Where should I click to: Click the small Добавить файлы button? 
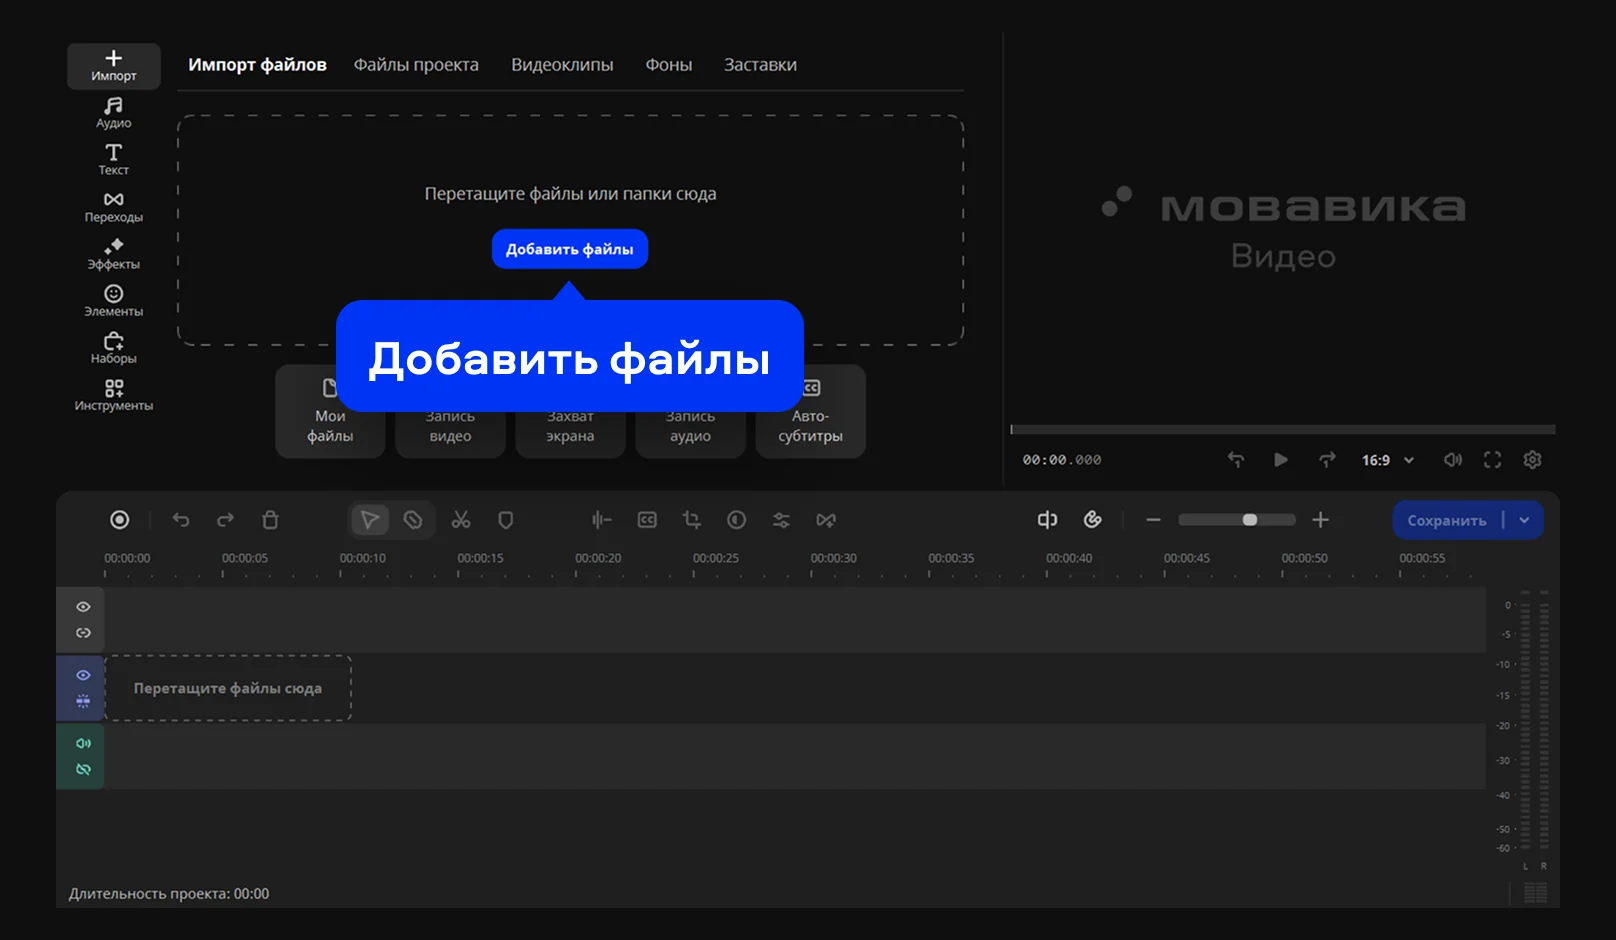pos(569,249)
